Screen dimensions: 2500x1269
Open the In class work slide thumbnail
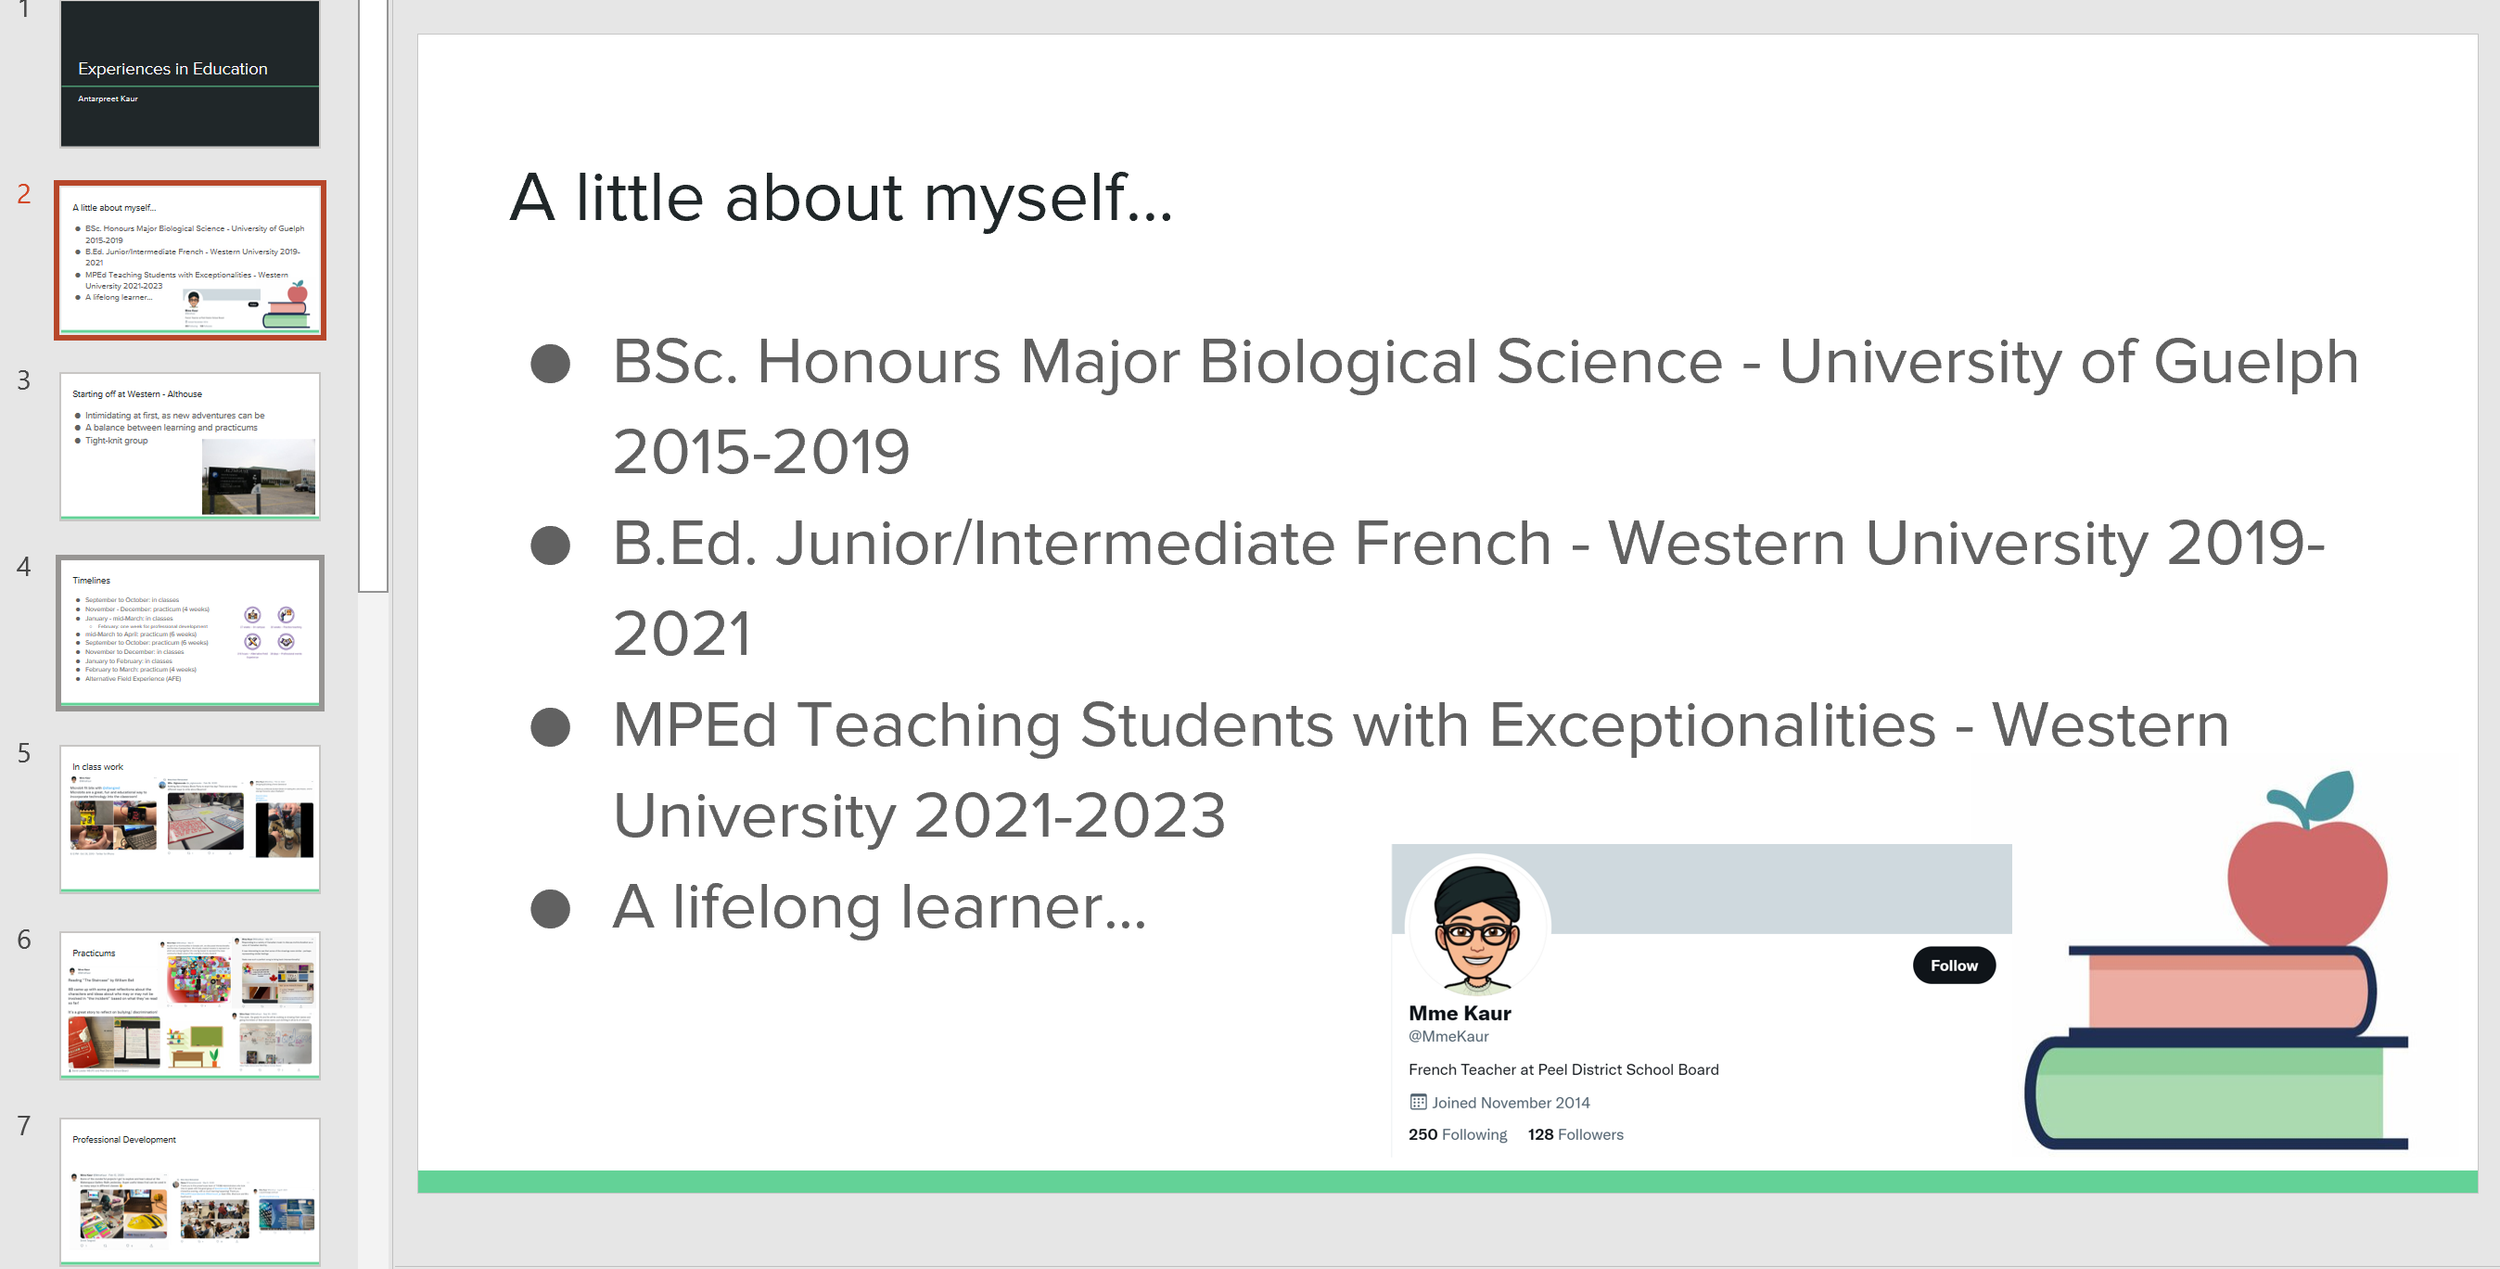190,818
